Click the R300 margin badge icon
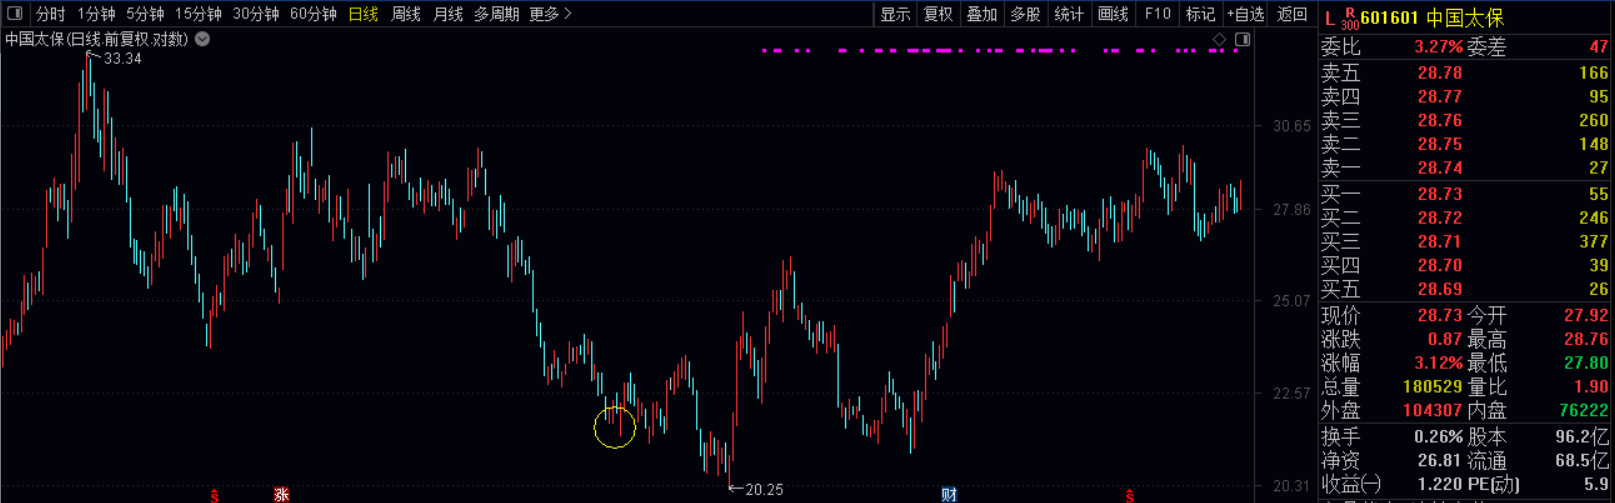1615x503 pixels. coord(1349,19)
